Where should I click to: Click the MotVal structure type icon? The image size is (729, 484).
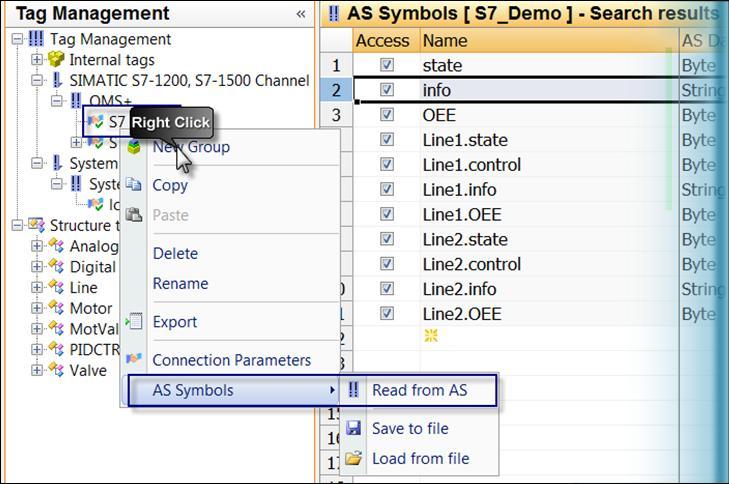56,329
